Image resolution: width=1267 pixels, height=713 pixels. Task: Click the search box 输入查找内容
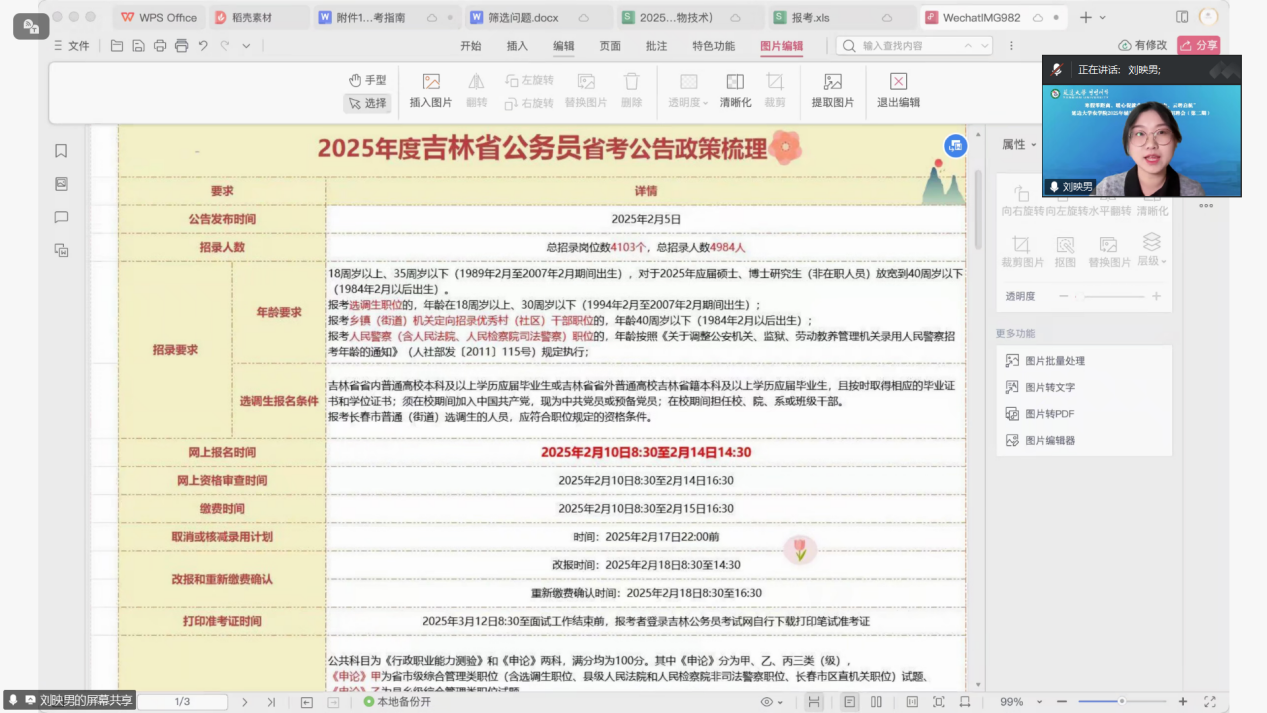coord(914,46)
